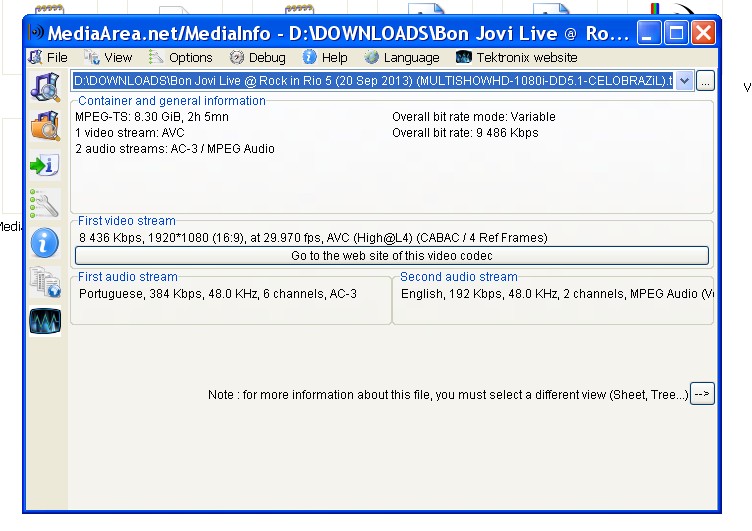Click the 'Container and general information' heading
This screenshot has width=752, height=531.
coord(172,101)
